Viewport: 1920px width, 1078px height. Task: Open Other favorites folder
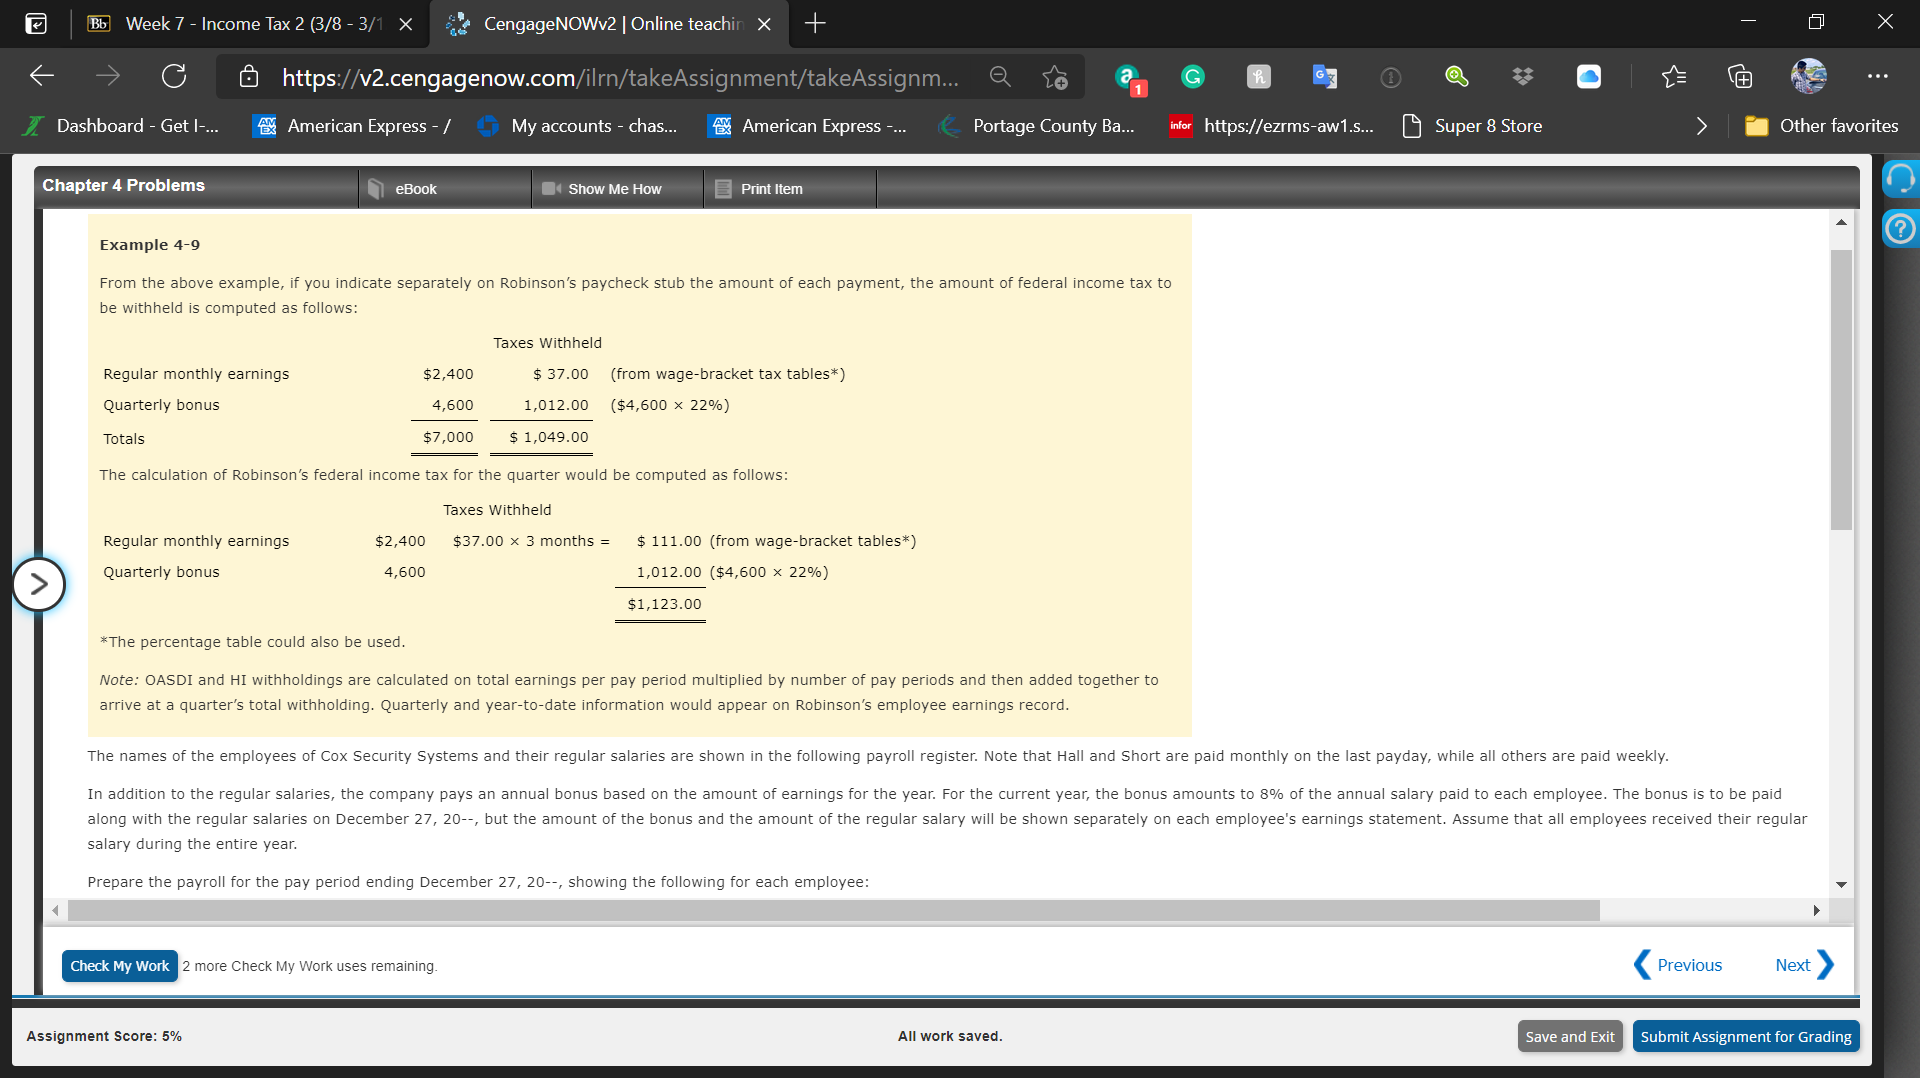(x=1821, y=126)
